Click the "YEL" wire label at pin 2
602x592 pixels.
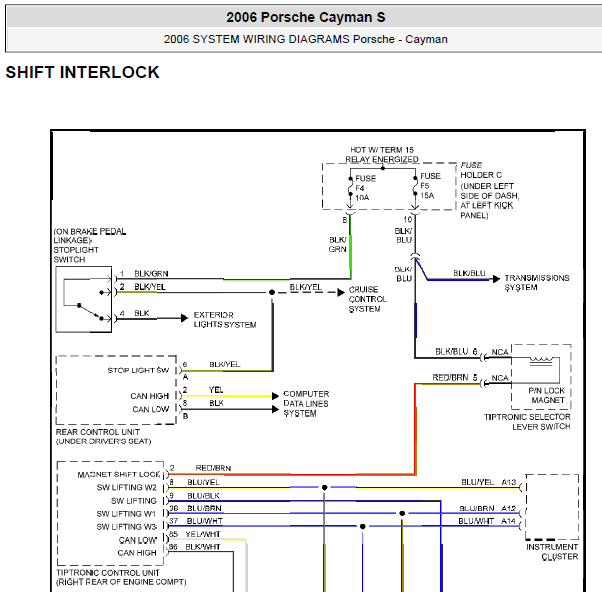(x=216, y=390)
